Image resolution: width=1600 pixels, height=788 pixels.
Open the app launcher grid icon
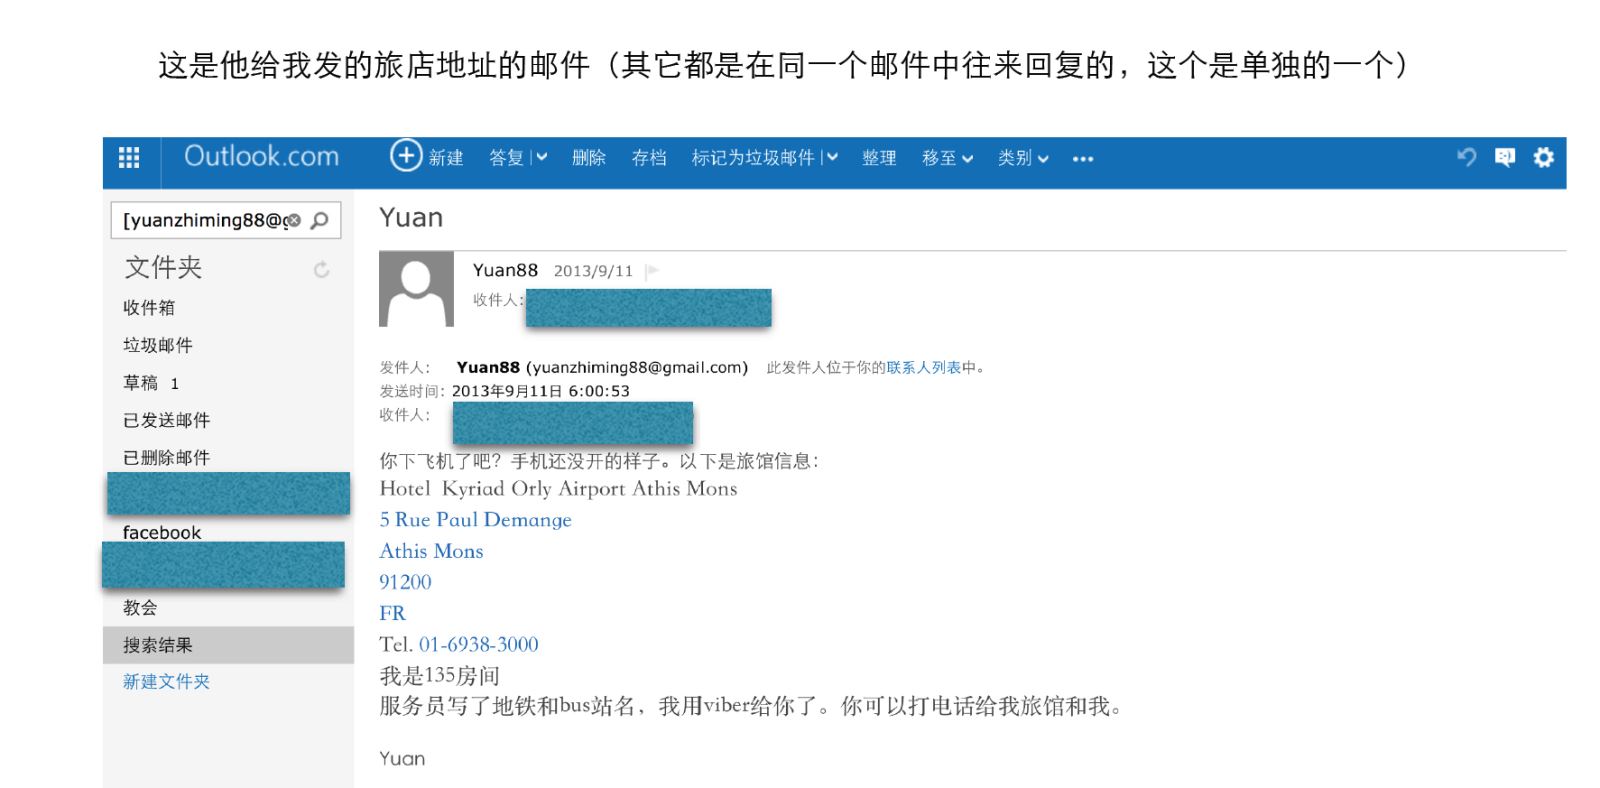129,158
